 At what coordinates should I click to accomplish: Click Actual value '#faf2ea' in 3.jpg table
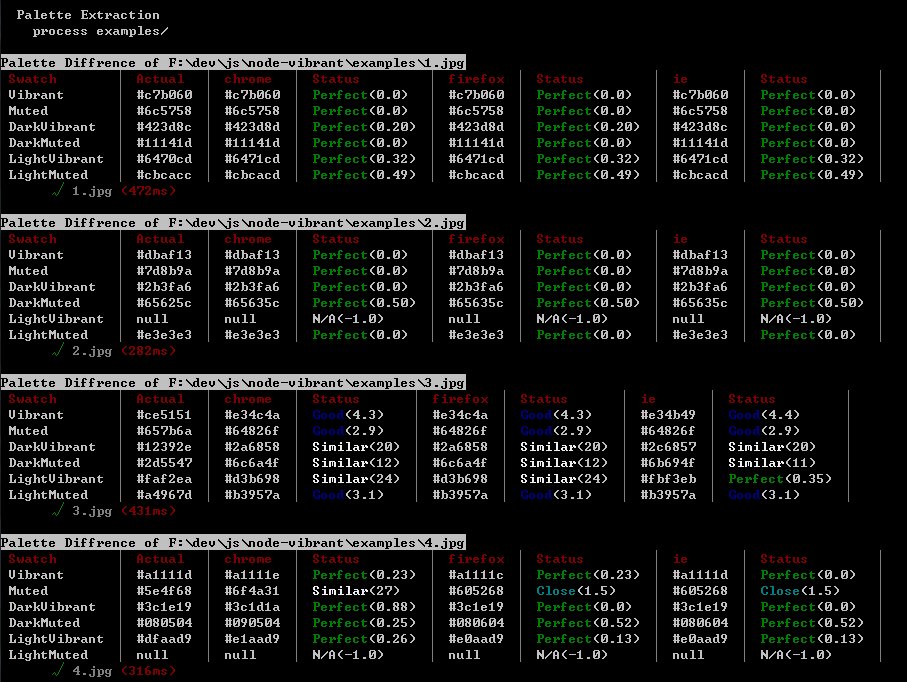click(x=164, y=479)
